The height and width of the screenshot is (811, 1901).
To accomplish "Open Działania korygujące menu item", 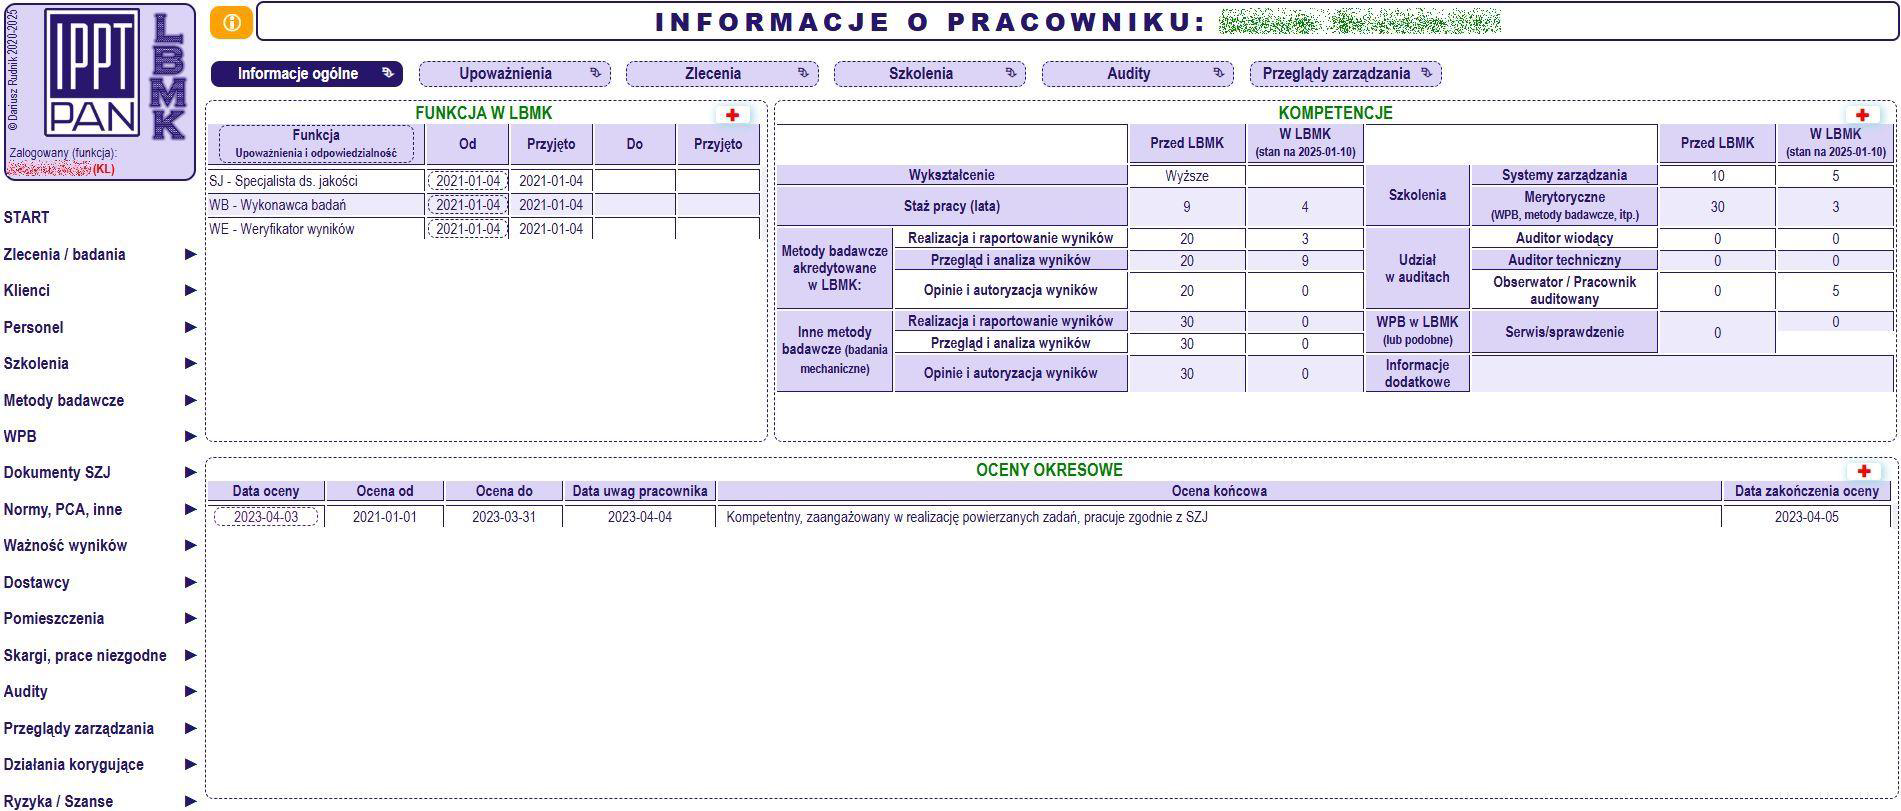I will pos(74,765).
